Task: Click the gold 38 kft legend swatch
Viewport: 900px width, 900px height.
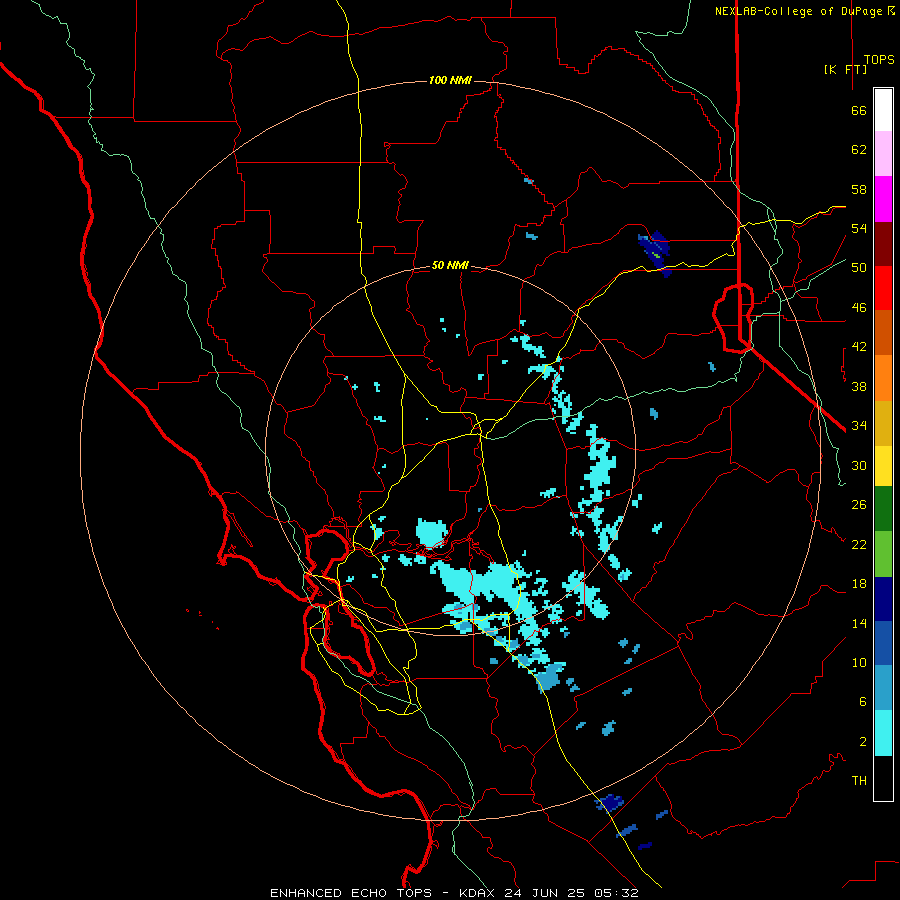Action: click(883, 423)
